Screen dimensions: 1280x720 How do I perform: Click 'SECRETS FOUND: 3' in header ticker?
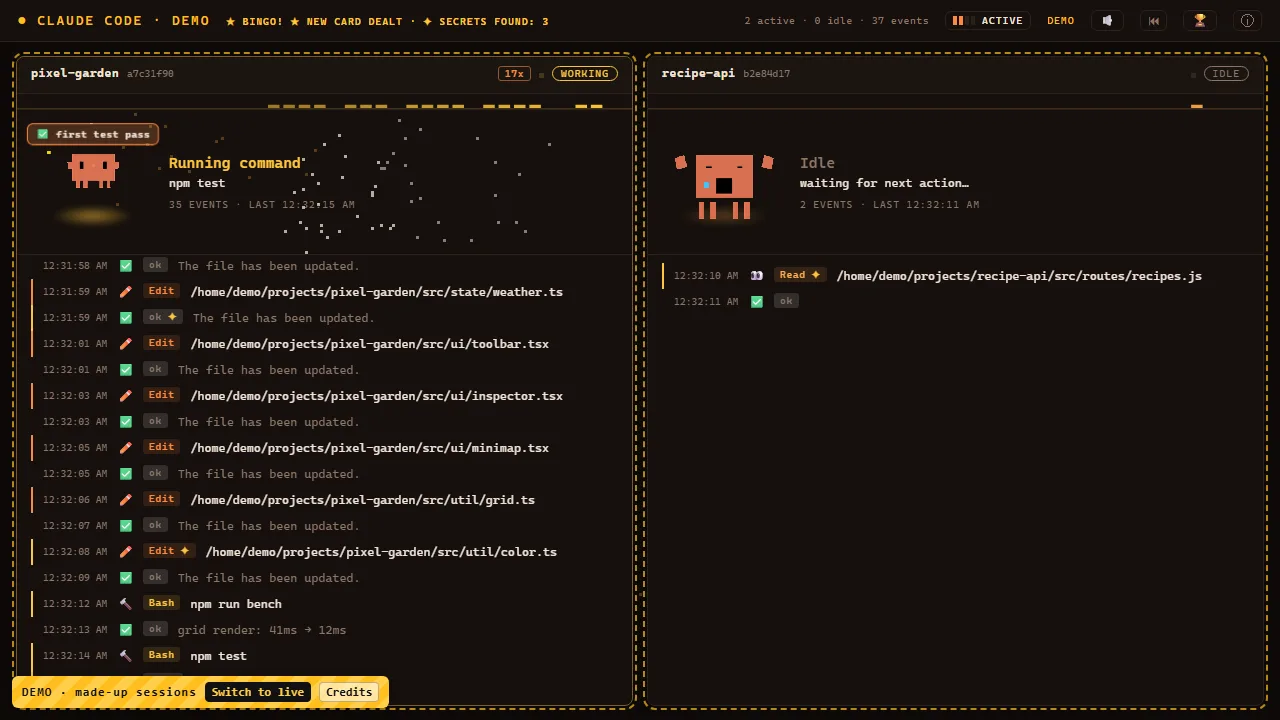(x=494, y=21)
